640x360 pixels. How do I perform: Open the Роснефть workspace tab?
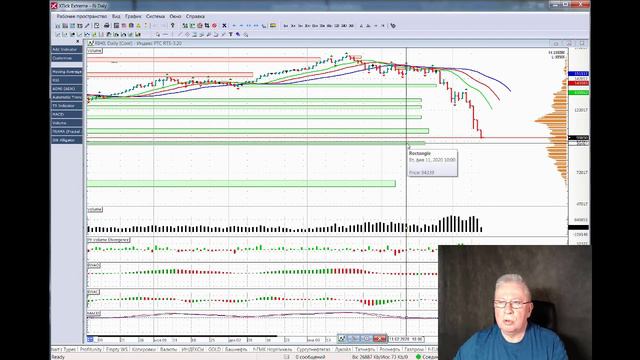389,350
